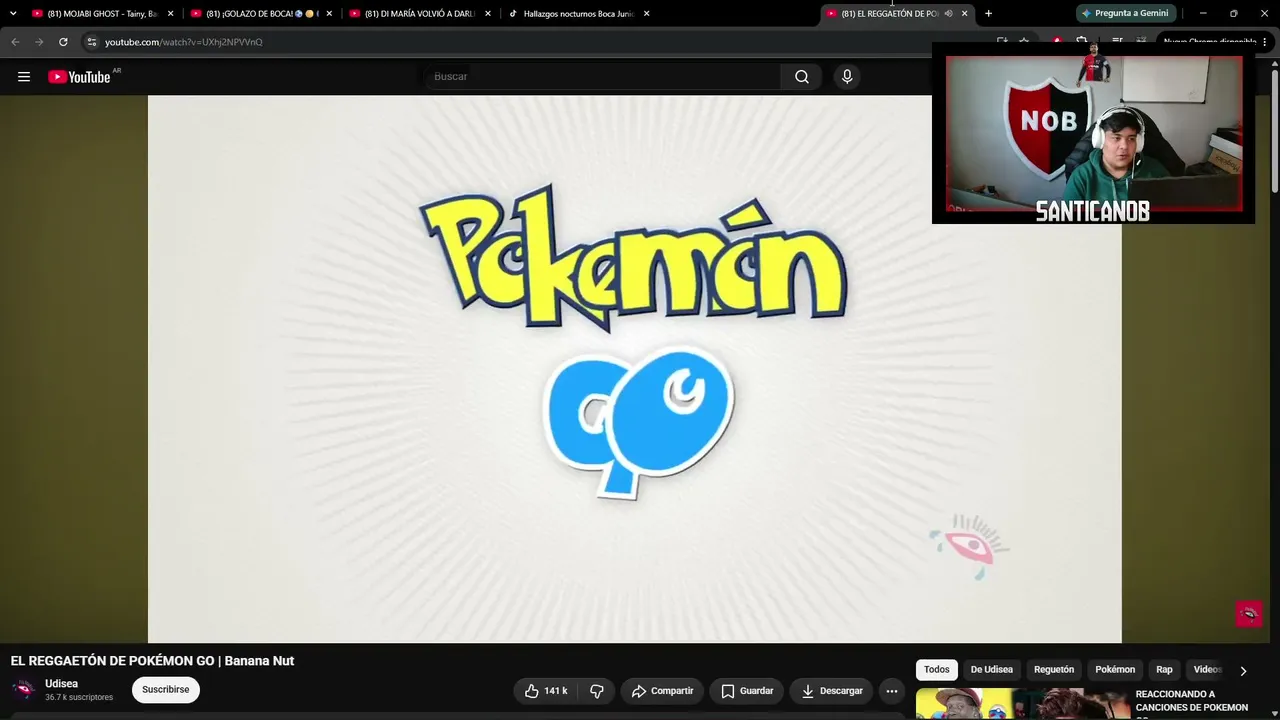Filter suggestions by Reguetón chip
The image size is (1280, 720).
click(1054, 670)
